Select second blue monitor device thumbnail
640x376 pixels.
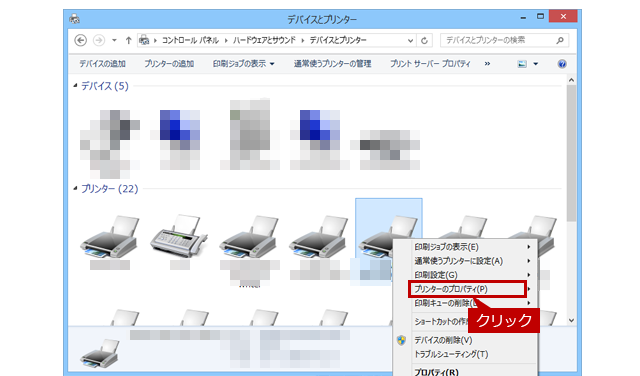coord(320,140)
